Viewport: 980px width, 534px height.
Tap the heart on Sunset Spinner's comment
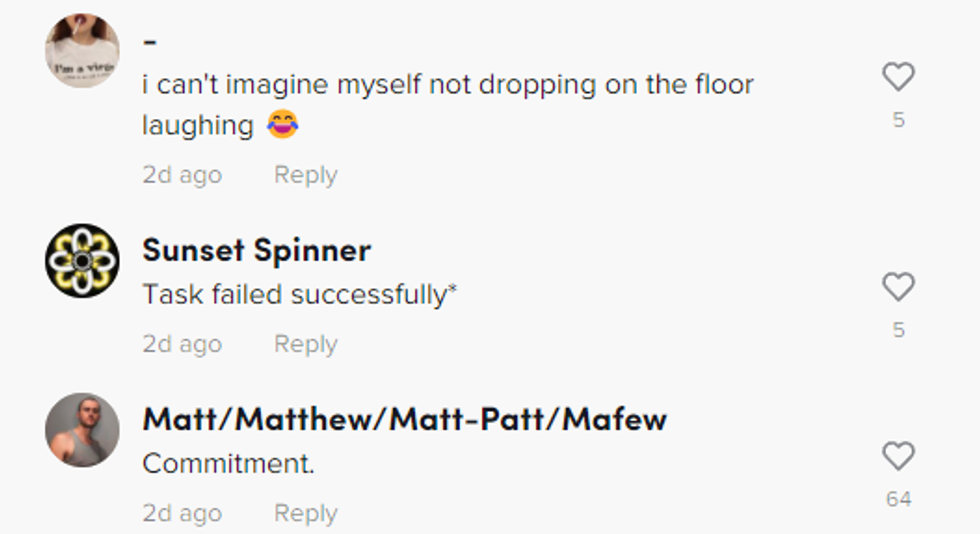tap(898, 287)
